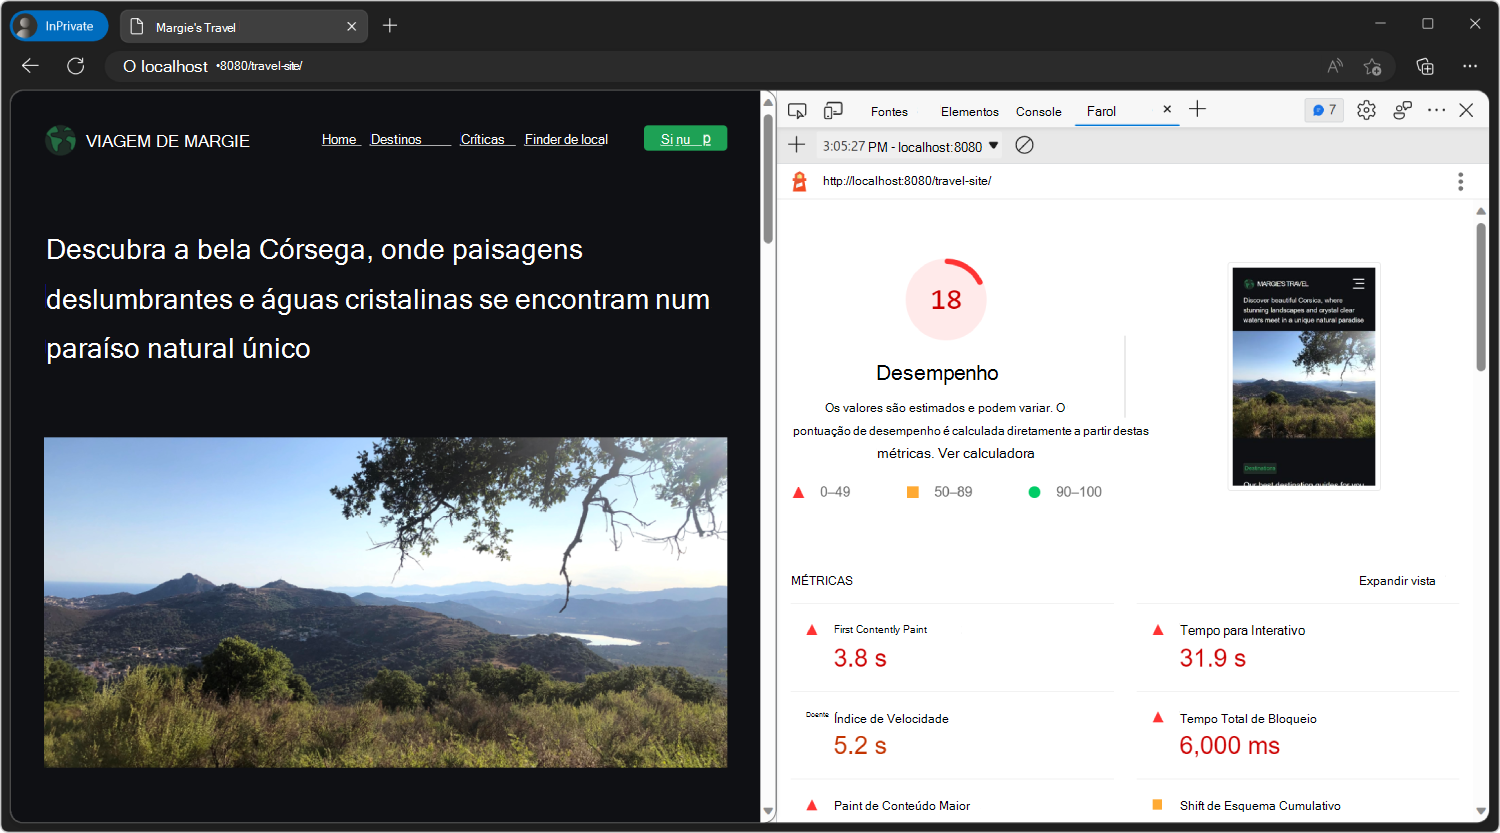Click the Lighthouse icon beside the report URL

[798, 181]
